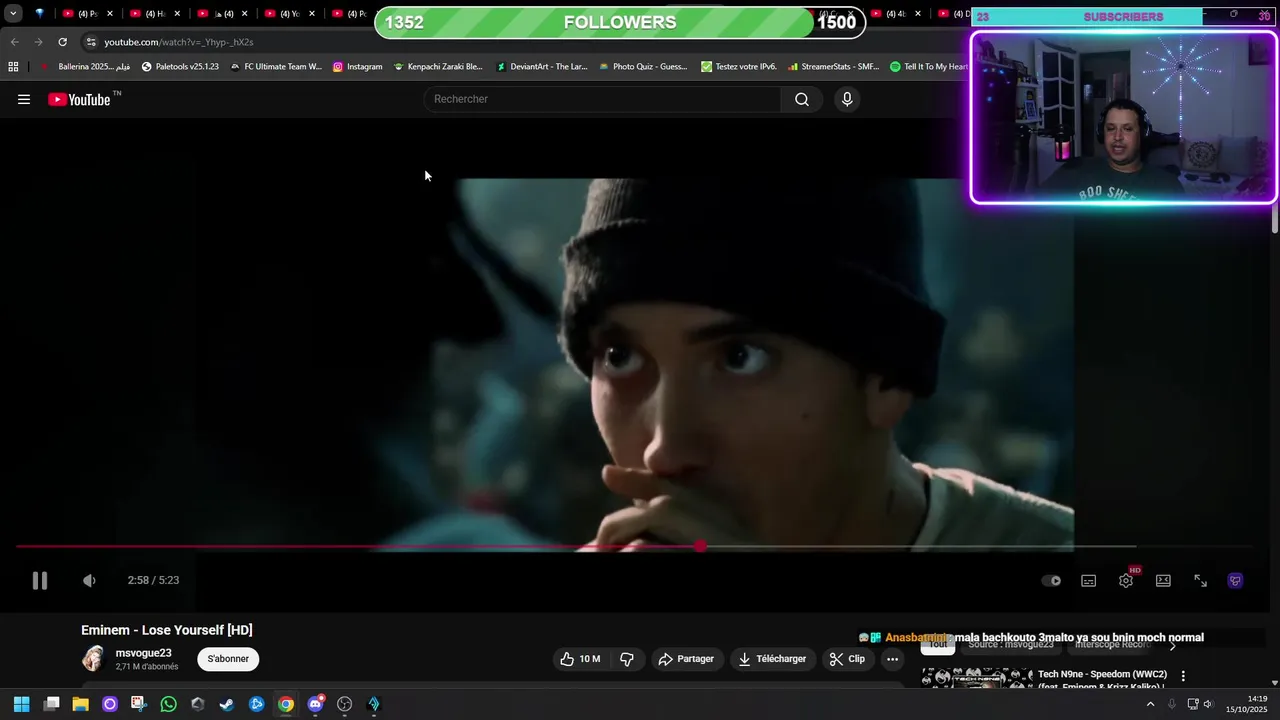Subscribe with the S'abonner button
This screenshot has width=1280, height=720.
(x=228, y=659)
